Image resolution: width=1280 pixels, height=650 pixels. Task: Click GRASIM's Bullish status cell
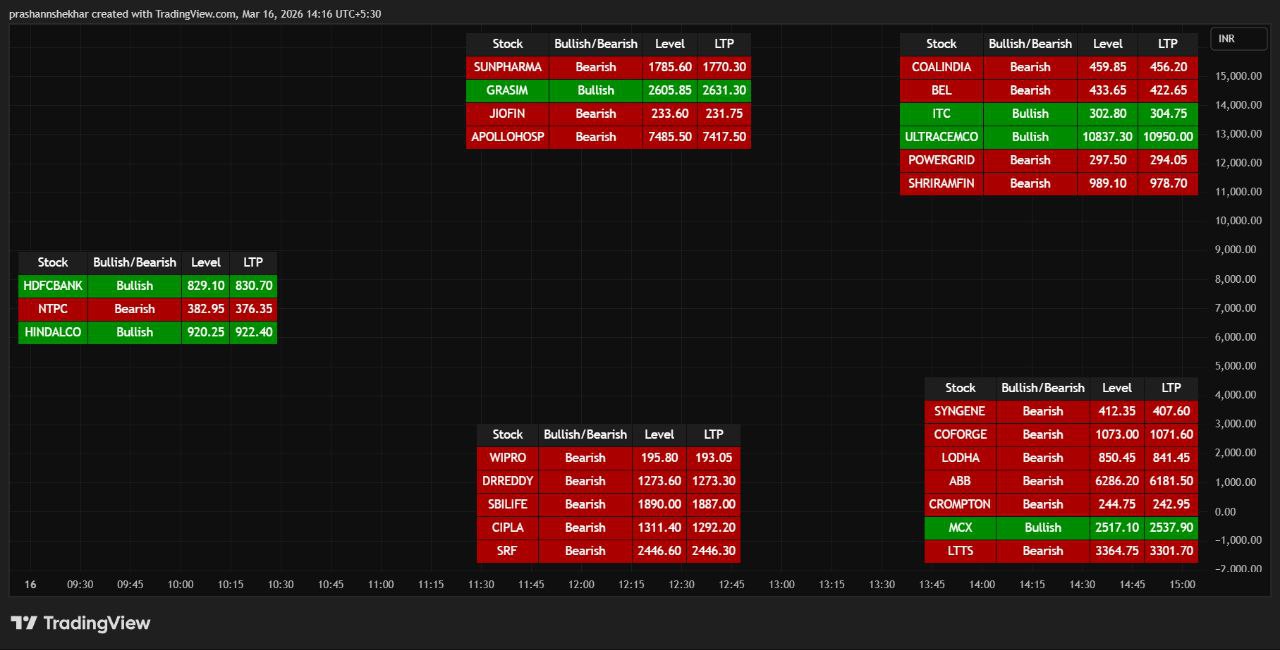(596, 90)
